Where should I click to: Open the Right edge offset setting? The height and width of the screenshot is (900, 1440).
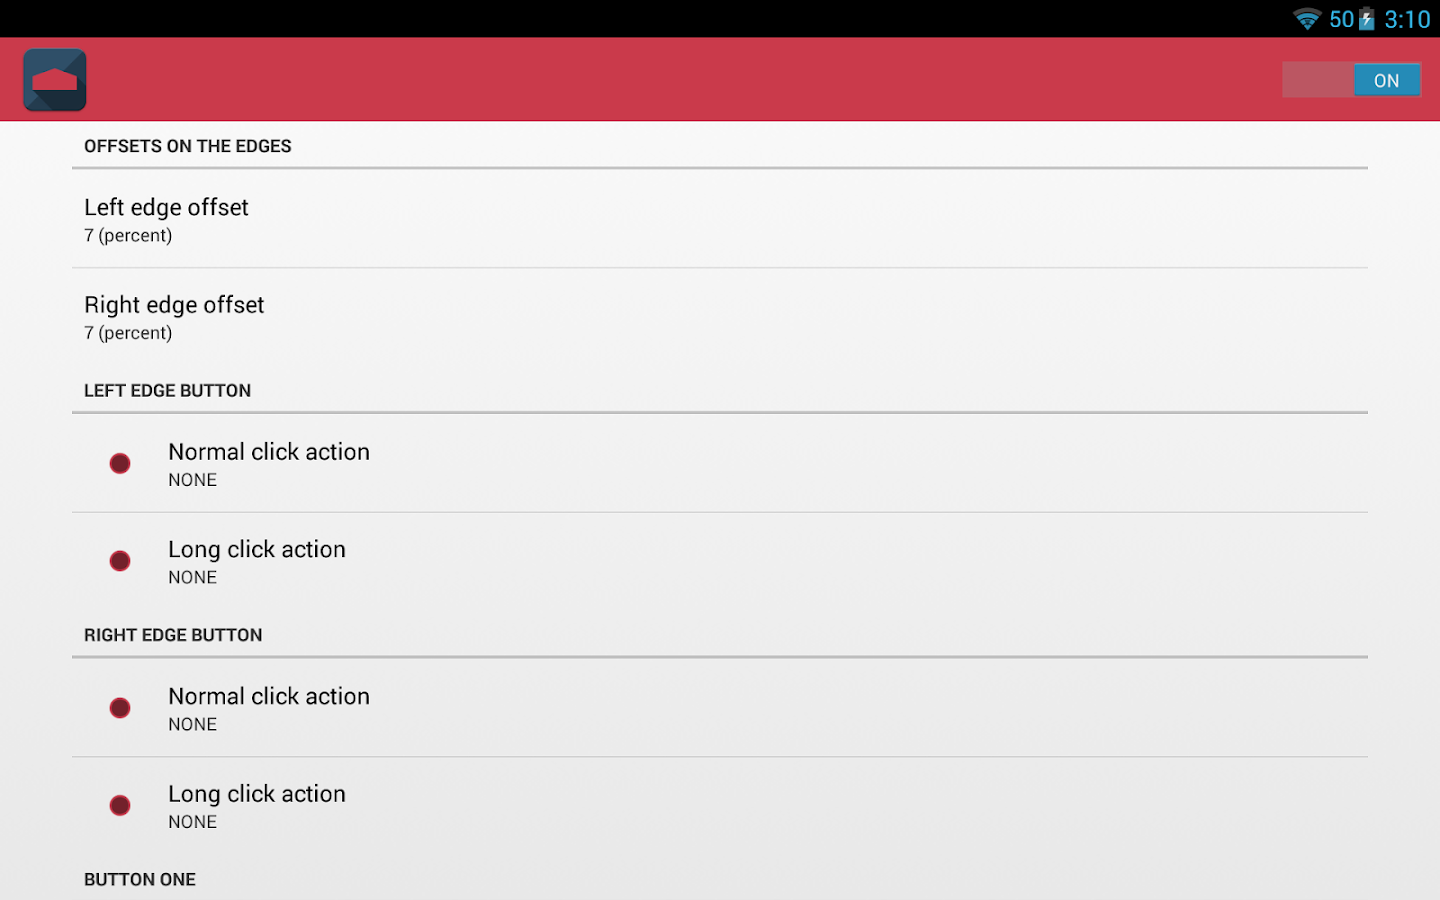[x=174, y=317]
